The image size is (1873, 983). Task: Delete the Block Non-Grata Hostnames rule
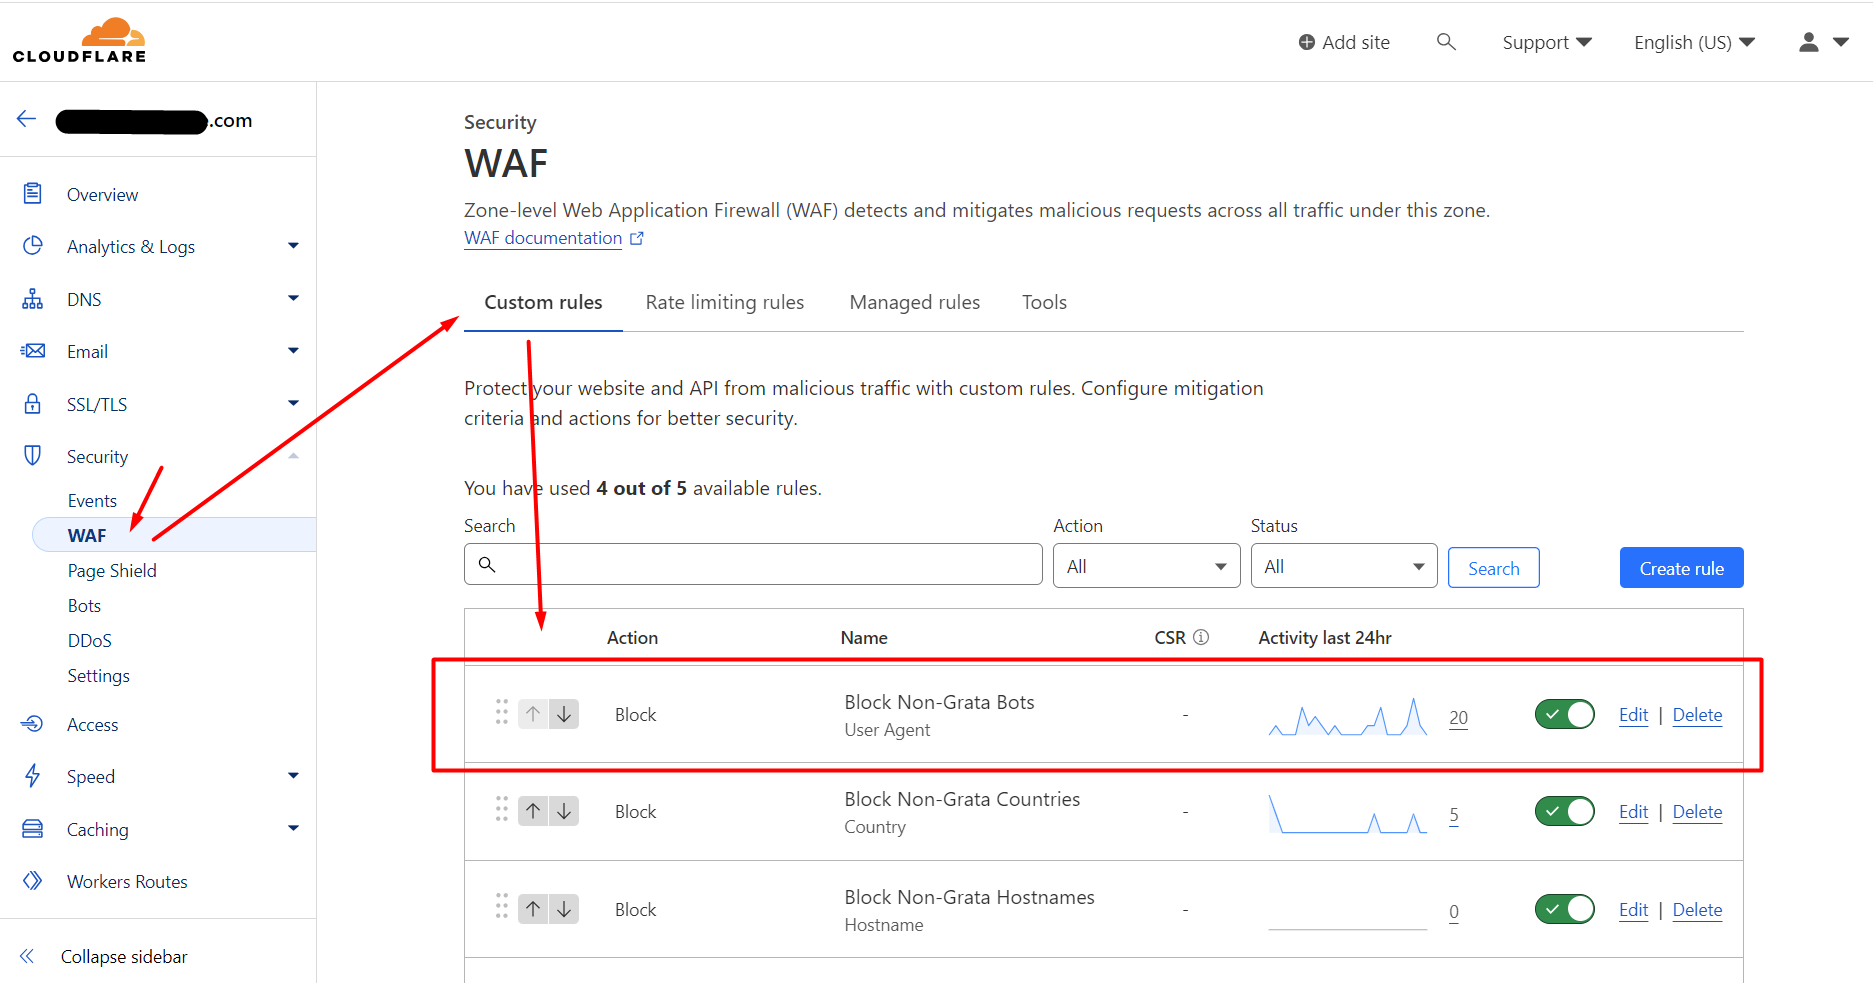[1697, 910]
